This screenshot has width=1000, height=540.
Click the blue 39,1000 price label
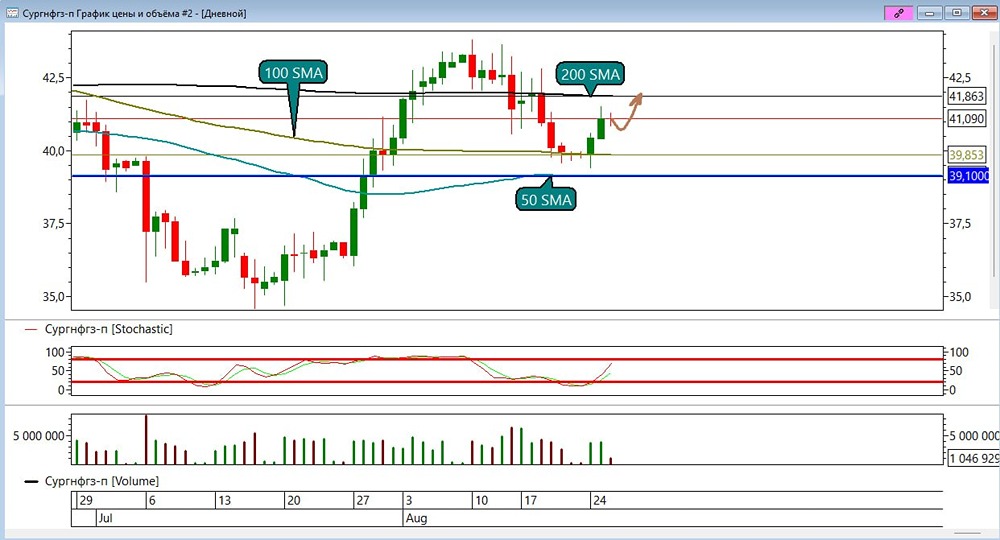(x=968, y=176)
